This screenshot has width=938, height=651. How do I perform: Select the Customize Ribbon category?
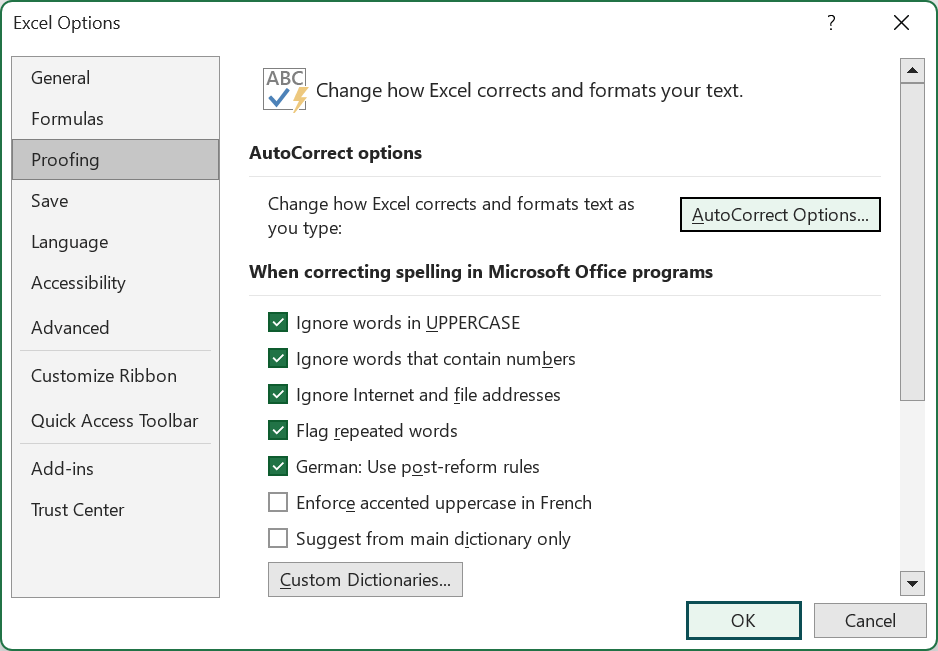tap(104, 376)
